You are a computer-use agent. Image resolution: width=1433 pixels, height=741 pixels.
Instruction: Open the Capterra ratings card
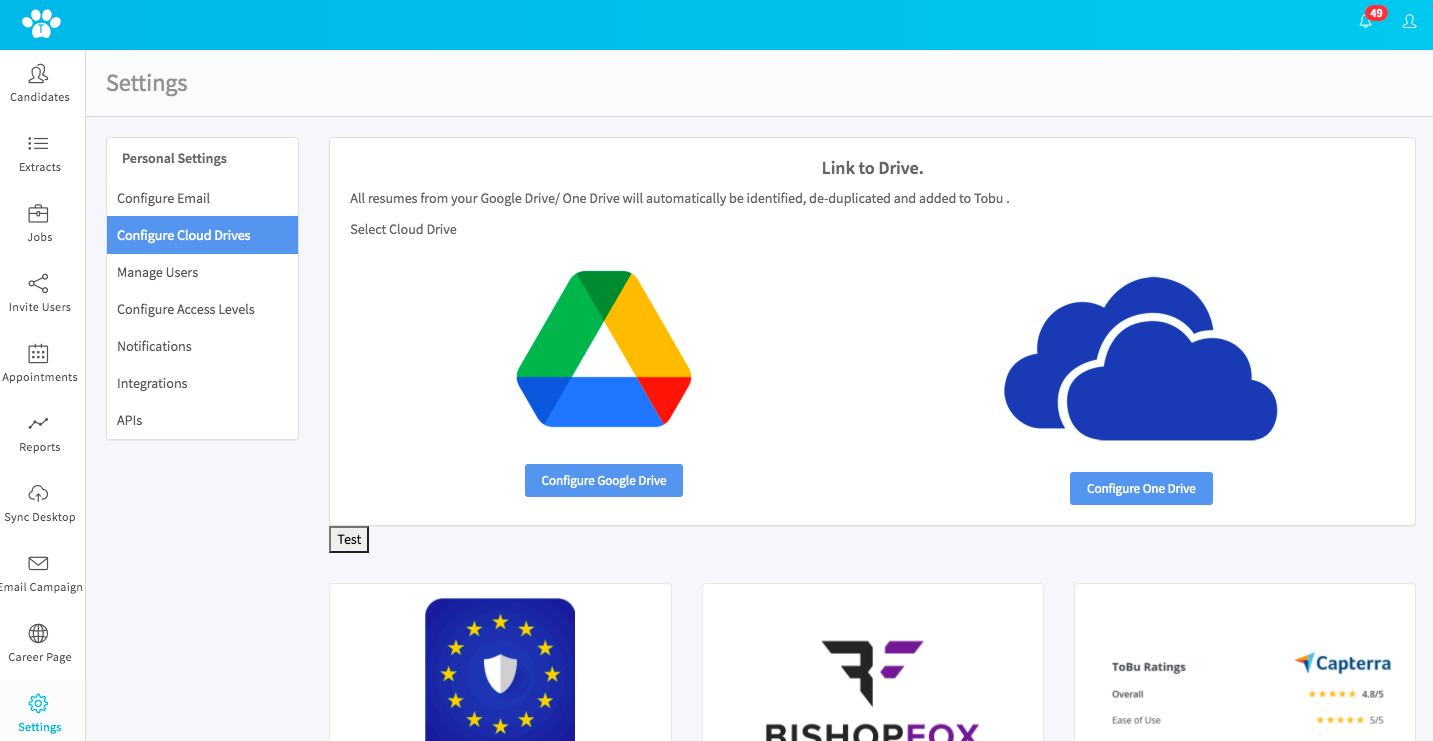point(1245,662)
